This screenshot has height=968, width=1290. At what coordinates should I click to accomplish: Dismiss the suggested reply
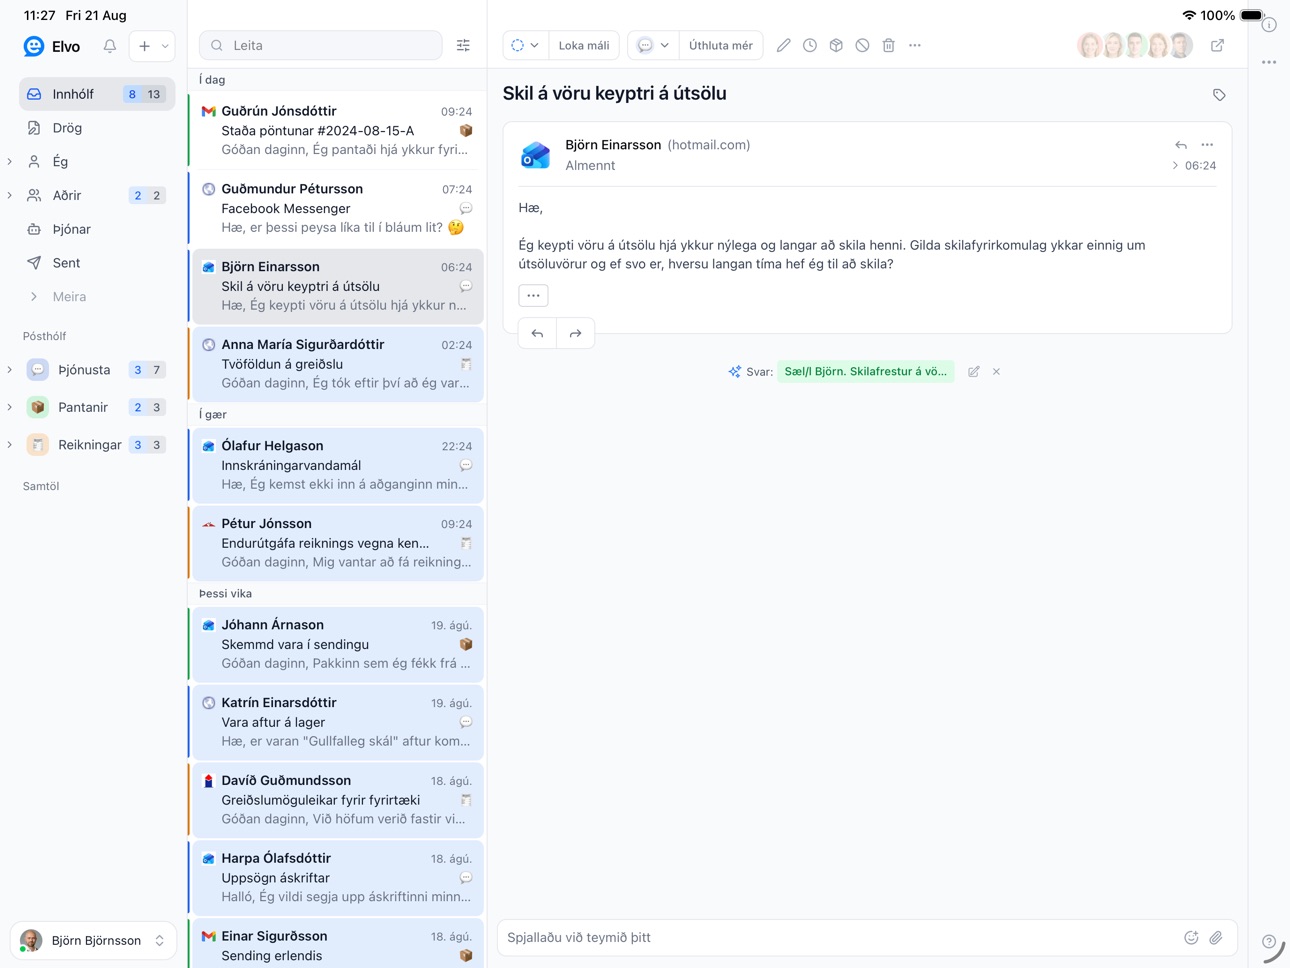996,371
